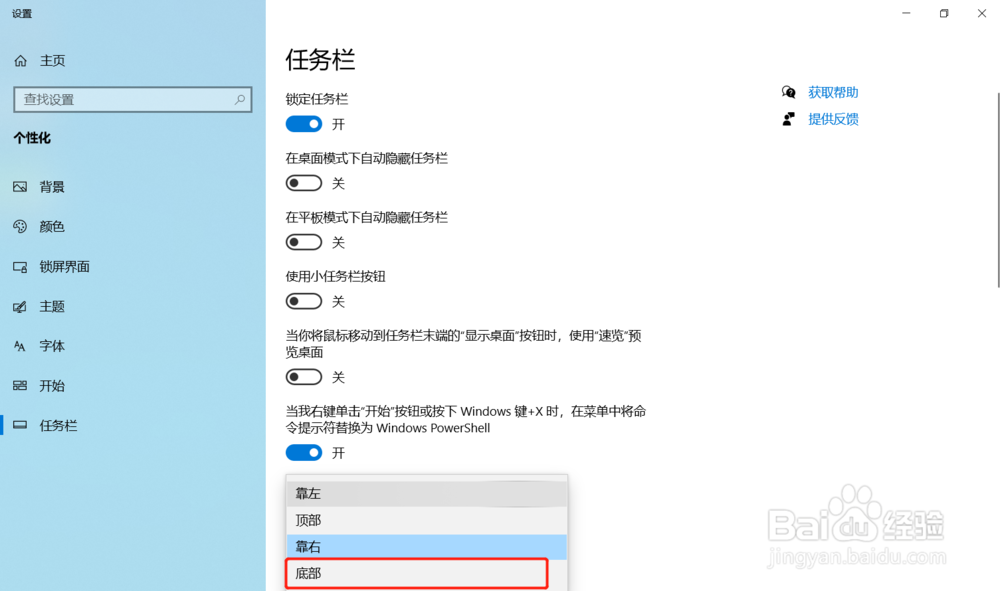Open the 颜色 settings page

pos(52,226)
